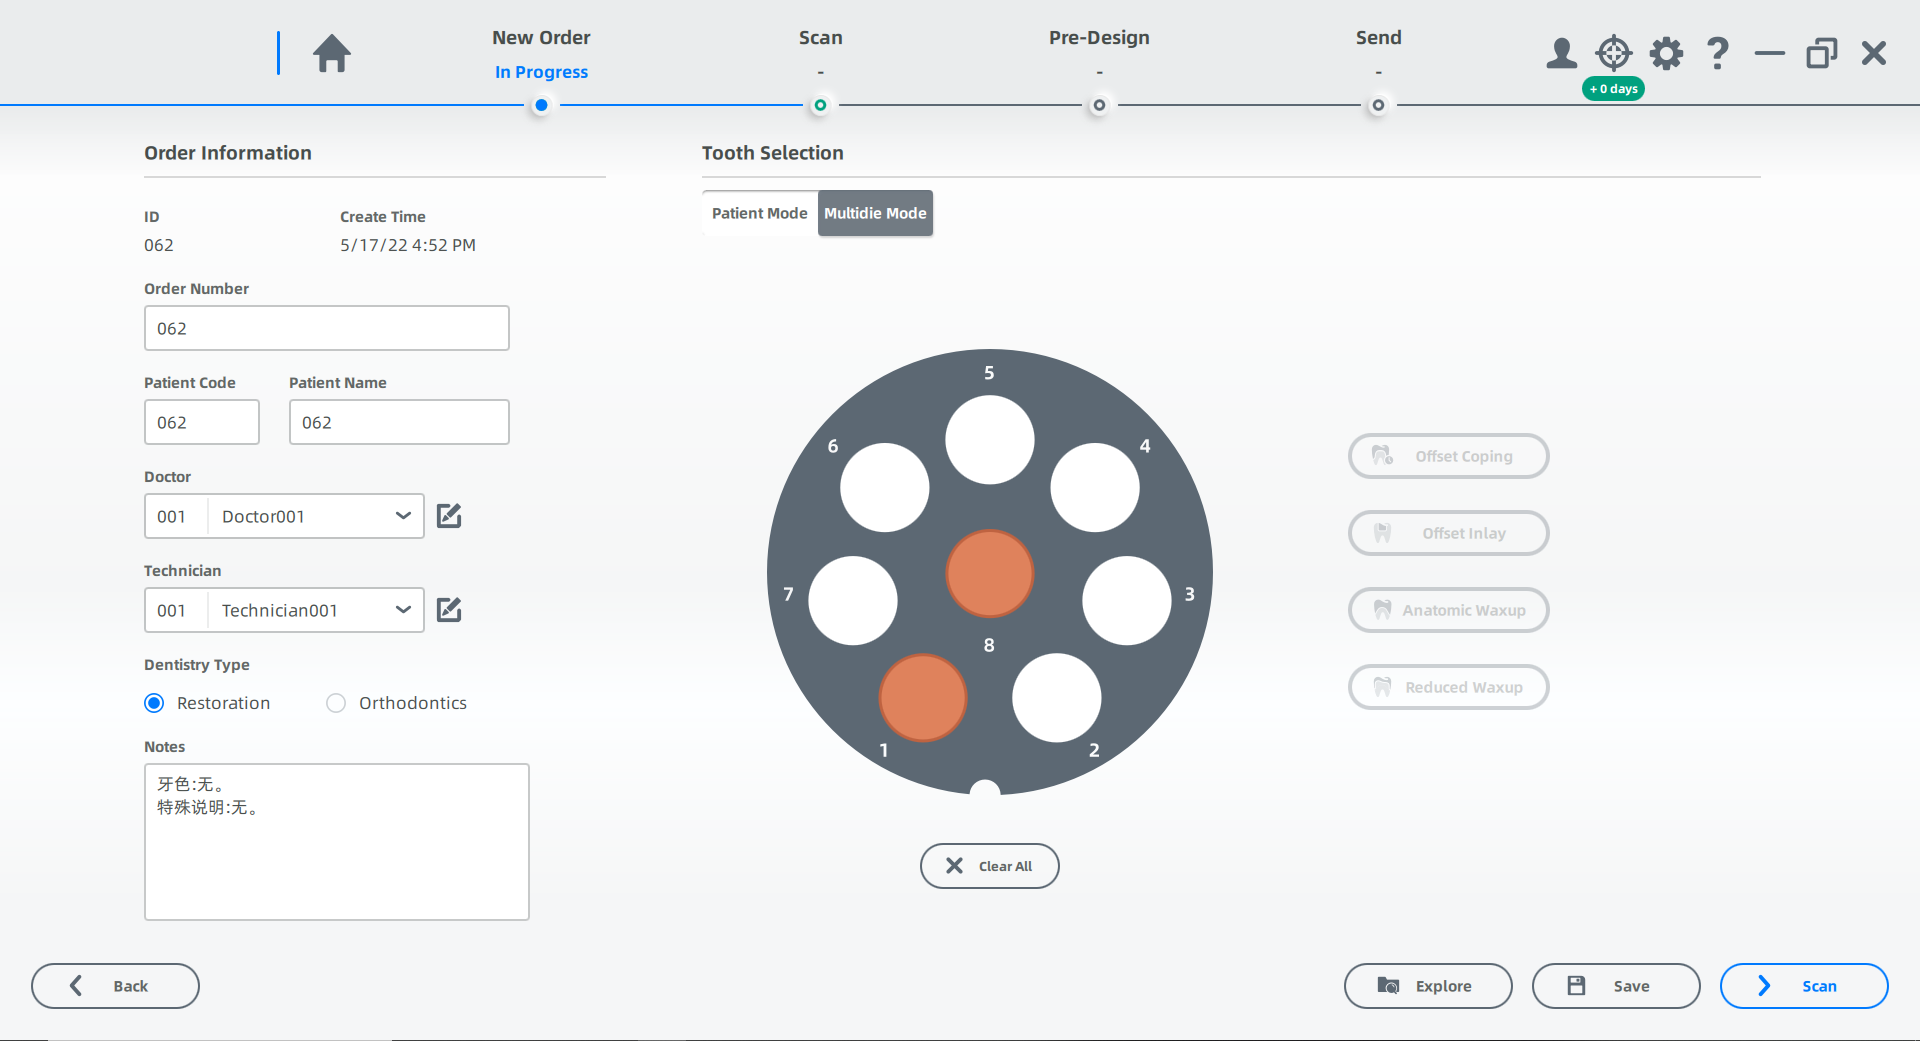Click the Send progress marker dot
The width and height of the screenshot is (1920, 1041).
point(1378,105)
